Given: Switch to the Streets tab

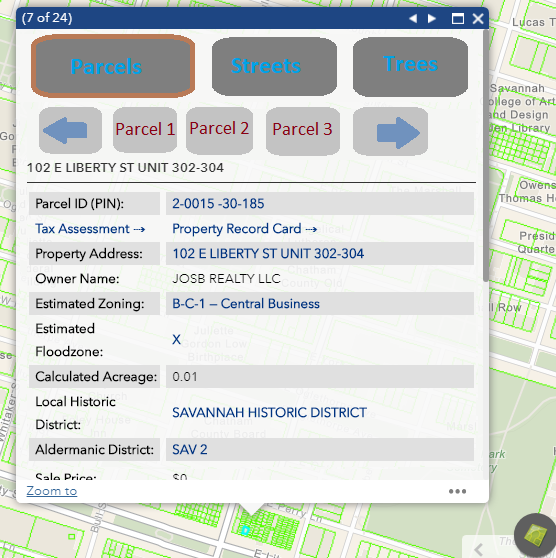Looking at the screenshot, I should pos(274,66).
